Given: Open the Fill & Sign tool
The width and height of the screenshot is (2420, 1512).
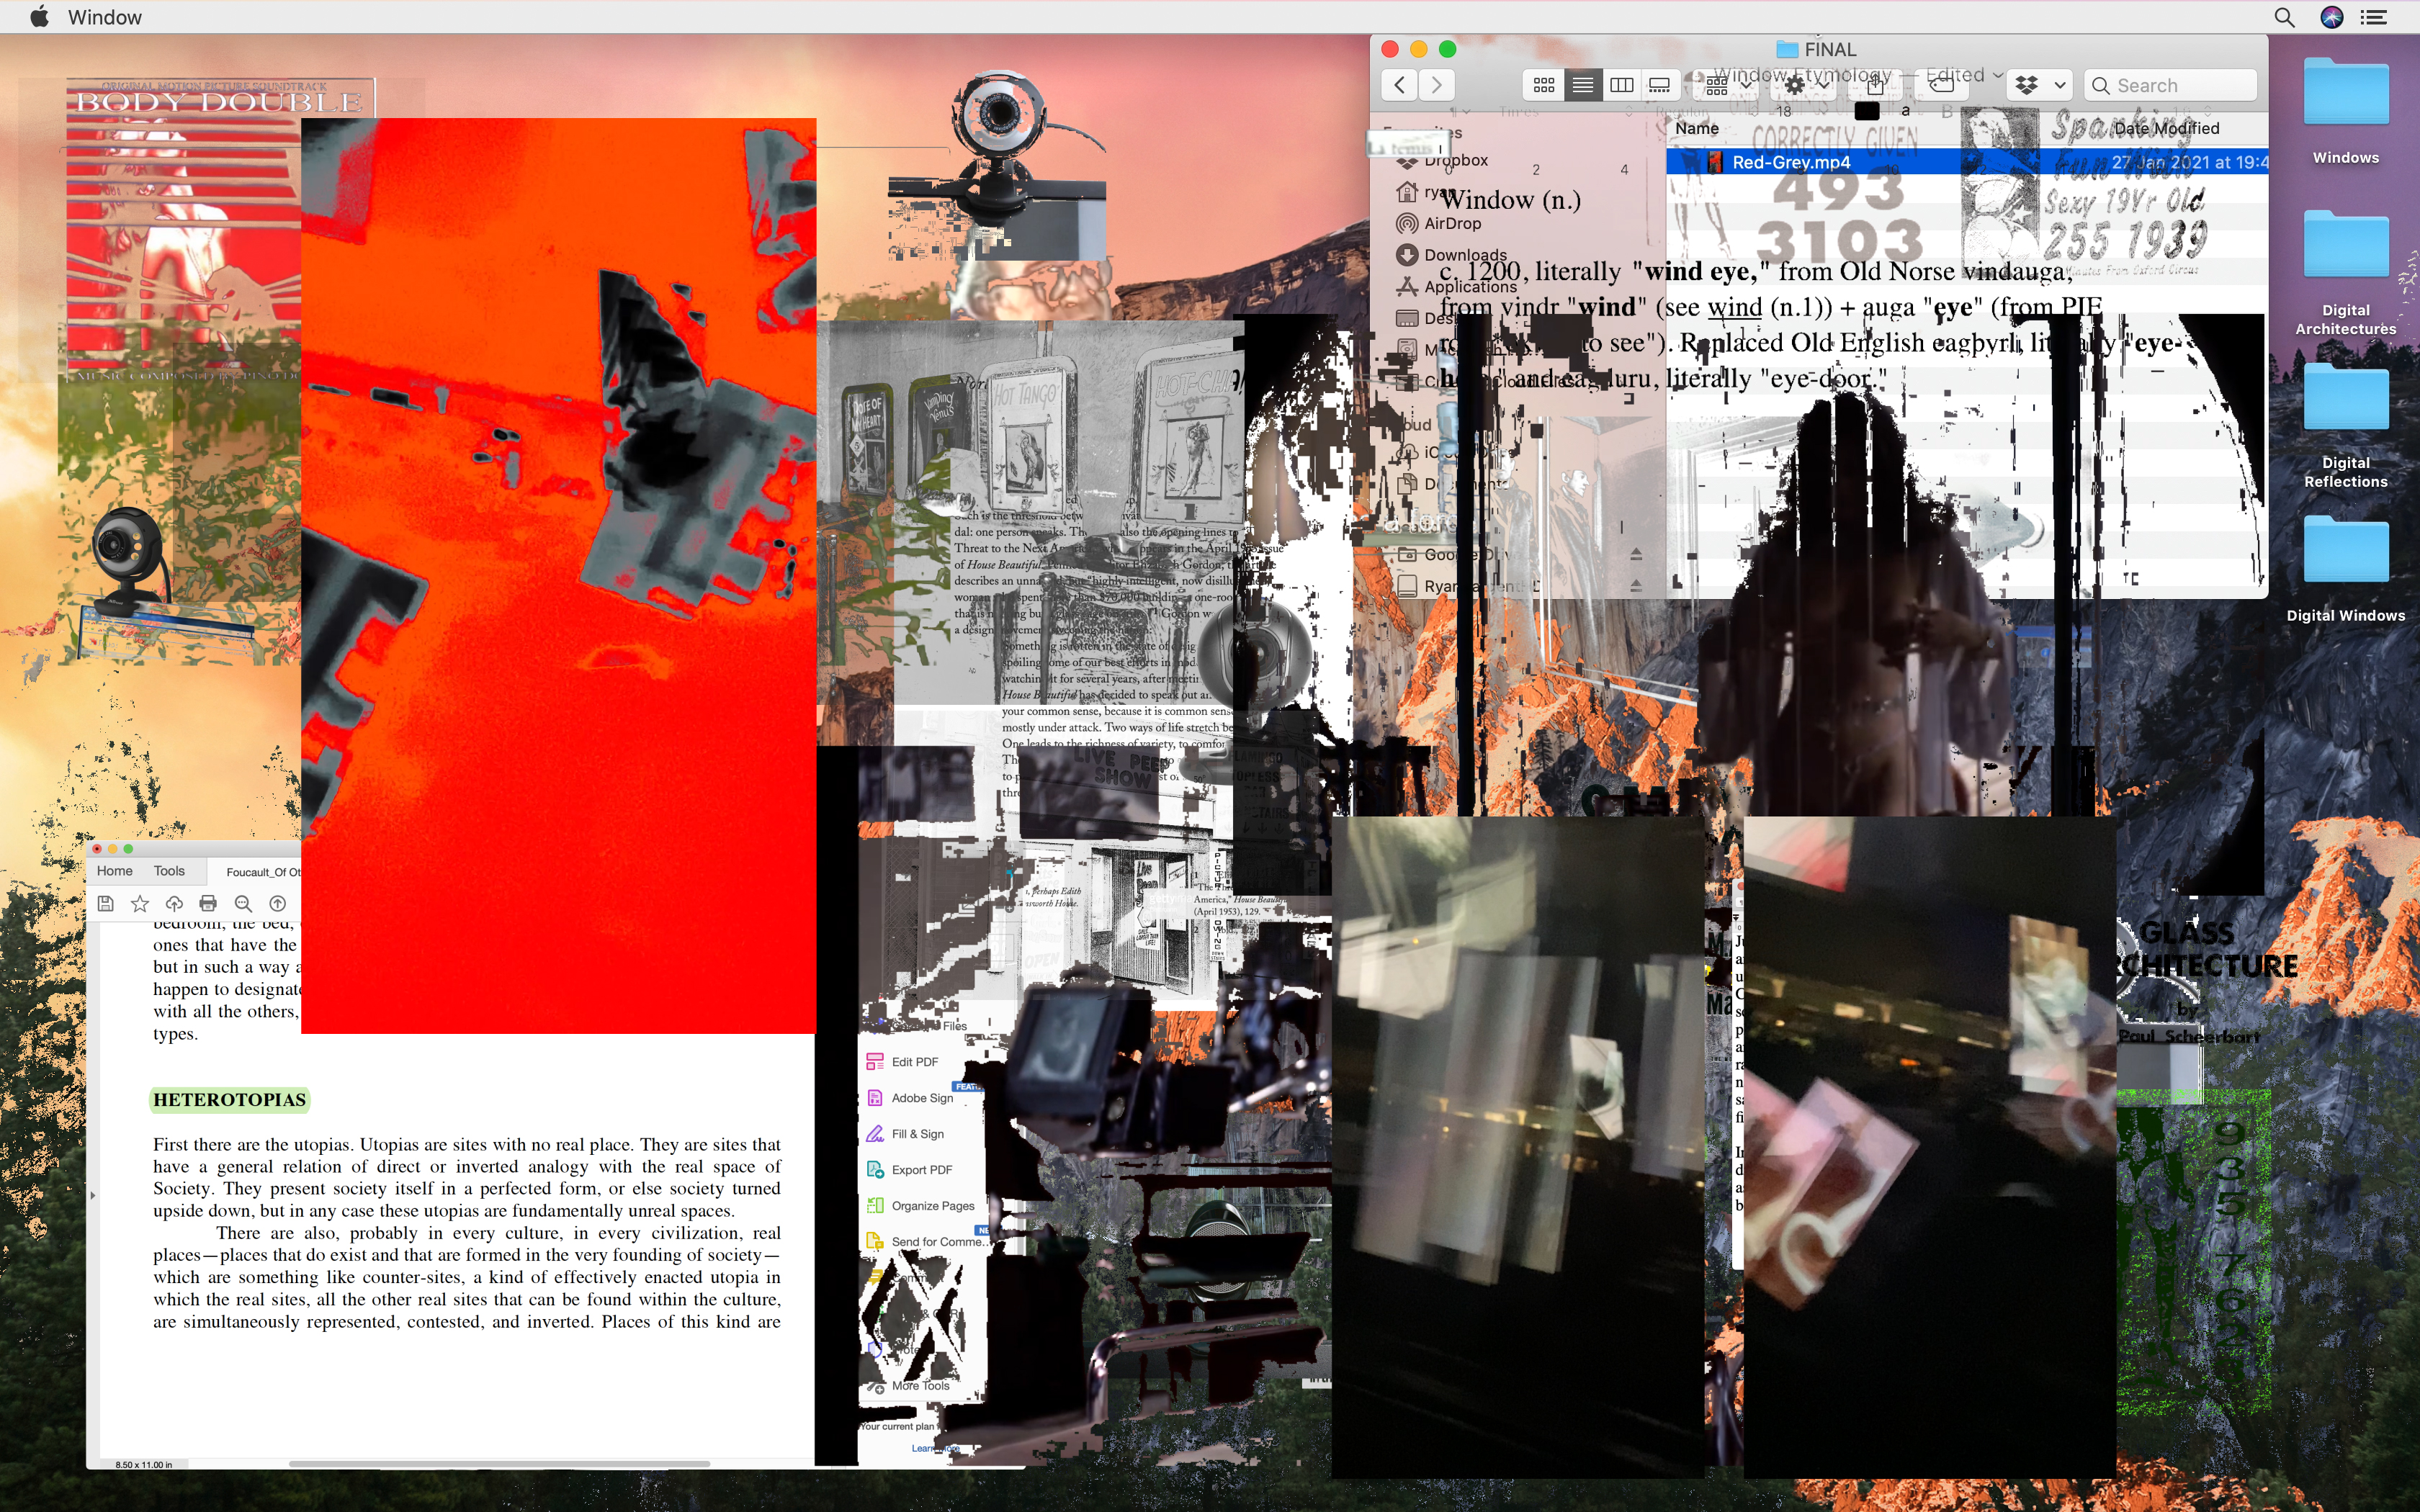Looking at the screenshot, I should pos(906,1133).
